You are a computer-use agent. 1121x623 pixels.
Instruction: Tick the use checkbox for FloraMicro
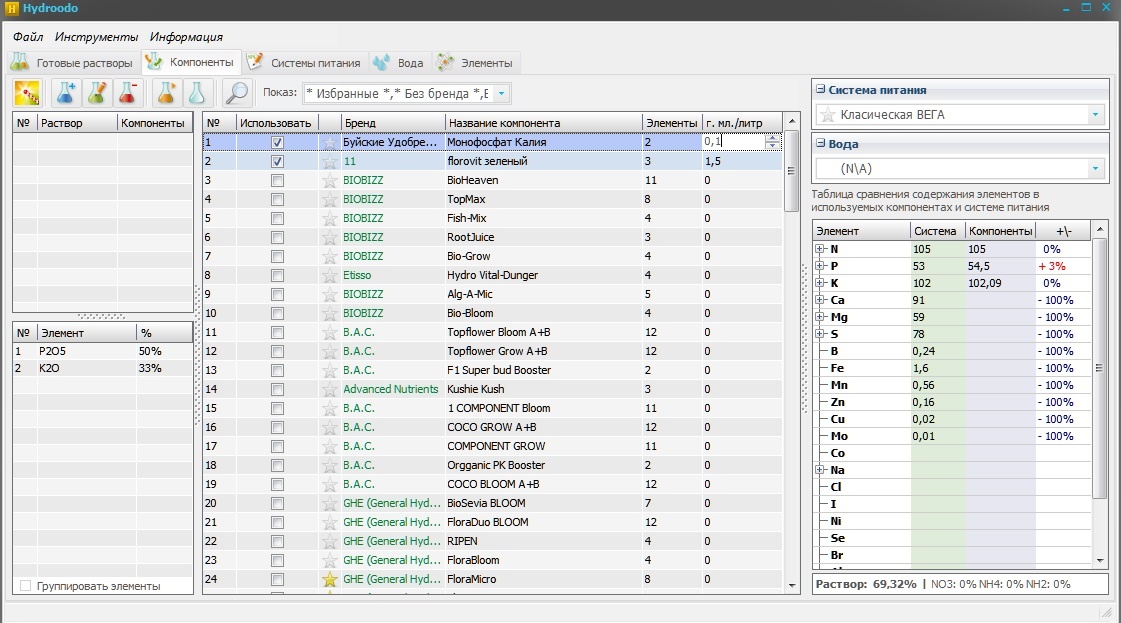[277, 579]
